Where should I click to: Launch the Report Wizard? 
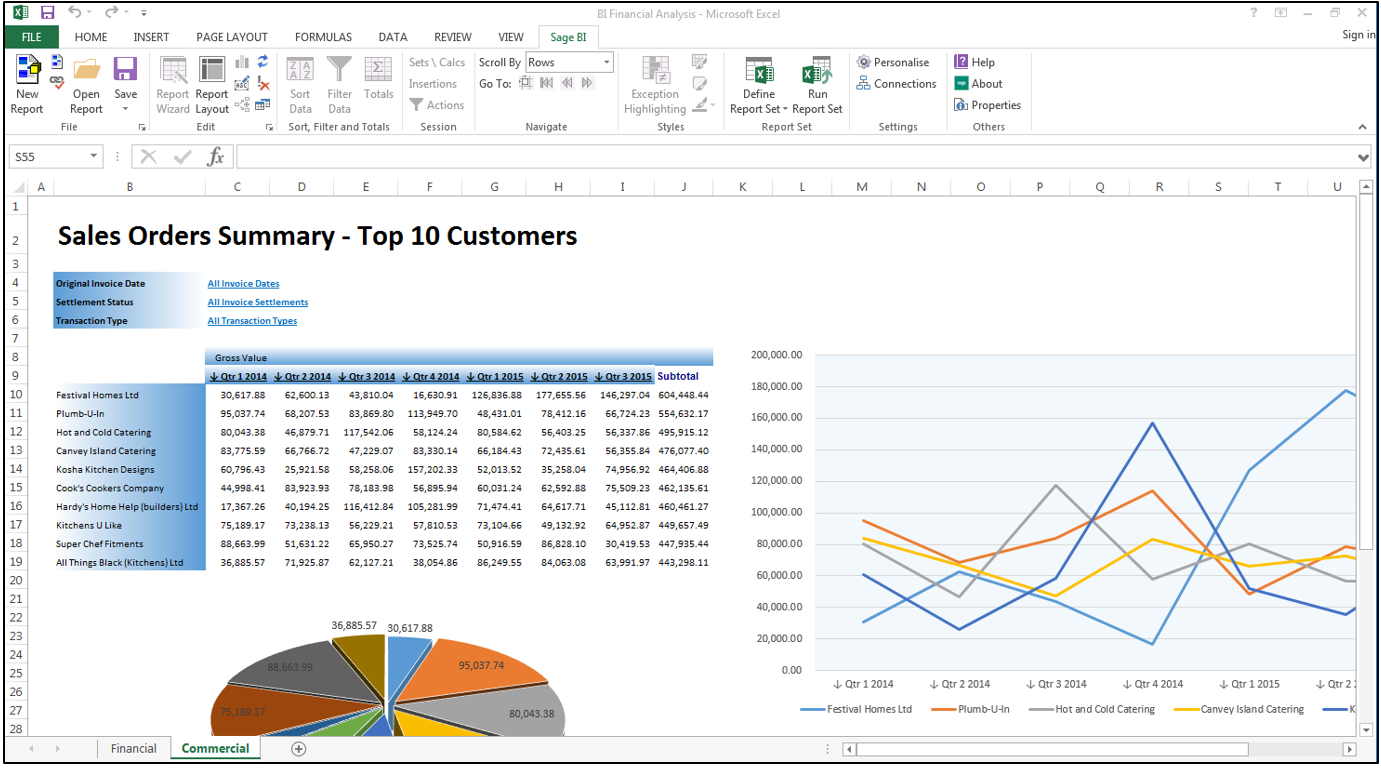point(173,84)
